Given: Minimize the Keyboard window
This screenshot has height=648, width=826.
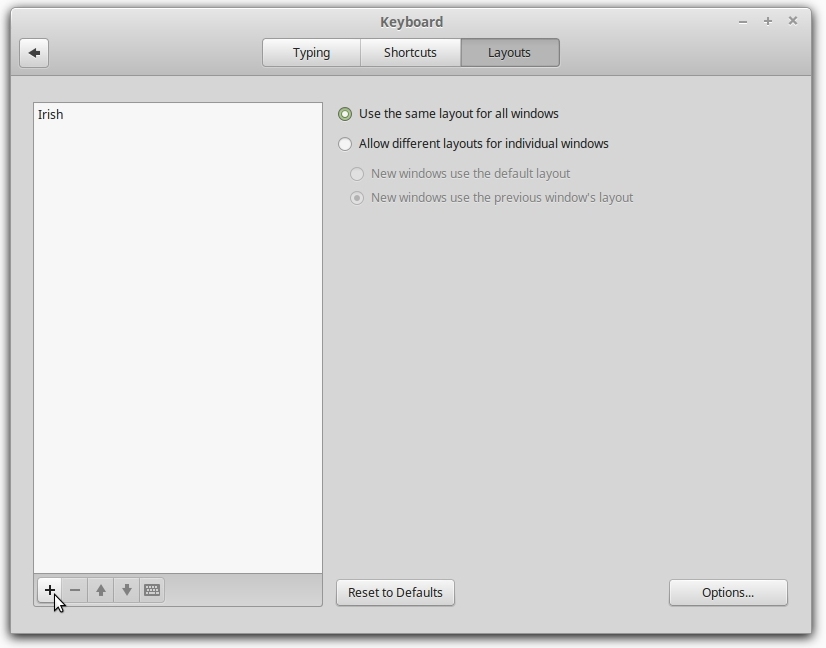Looking at the screenshot, I should [743, 21].
